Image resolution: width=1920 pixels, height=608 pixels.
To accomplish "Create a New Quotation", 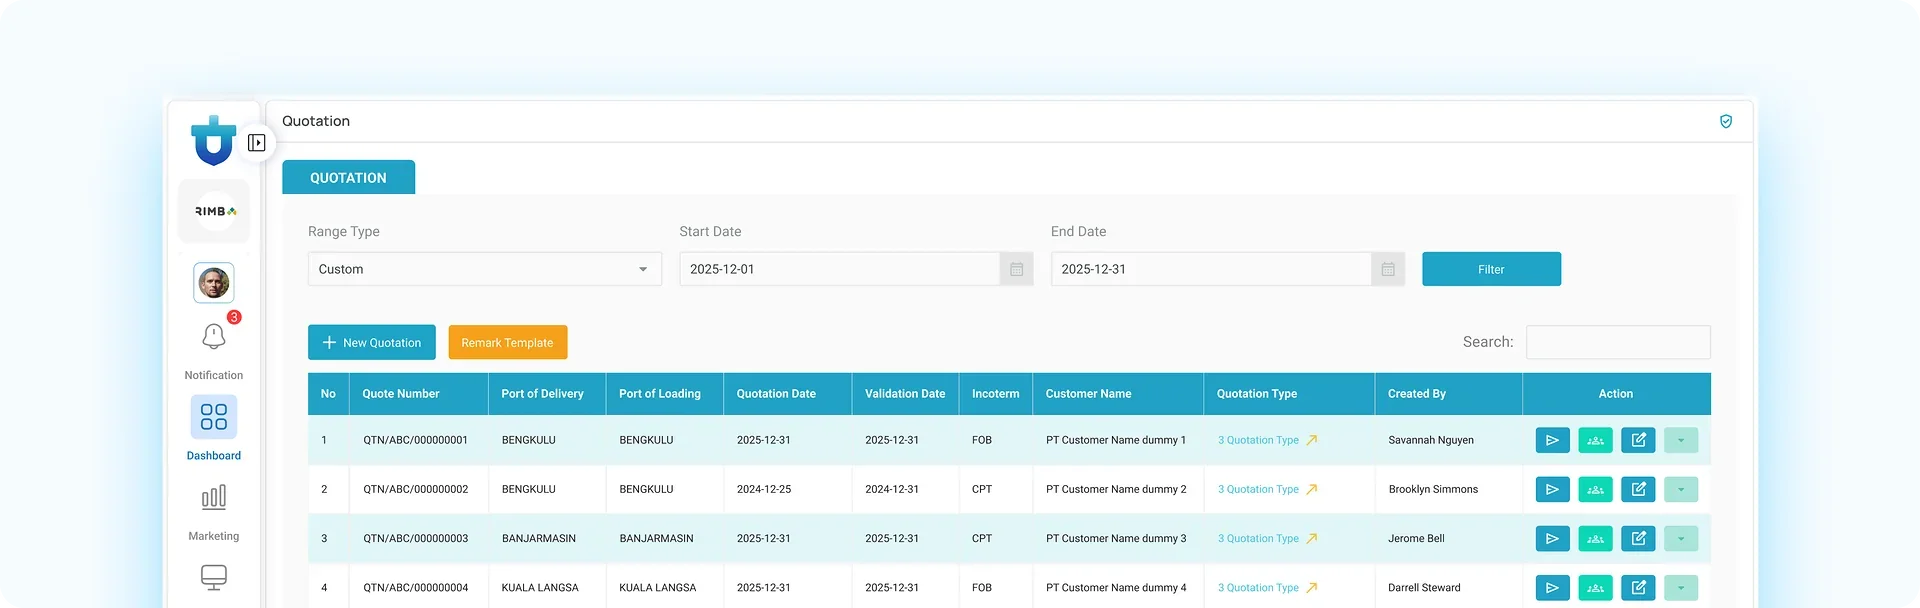I will pyautogui.click(x=372, y=342).
